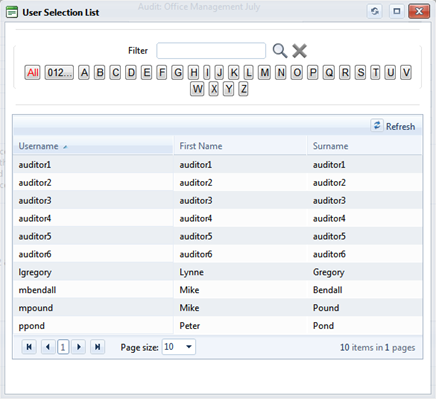Filter usernames starting with P
Image resolution: width=436 pixels, height=399 pixels.
313,72
